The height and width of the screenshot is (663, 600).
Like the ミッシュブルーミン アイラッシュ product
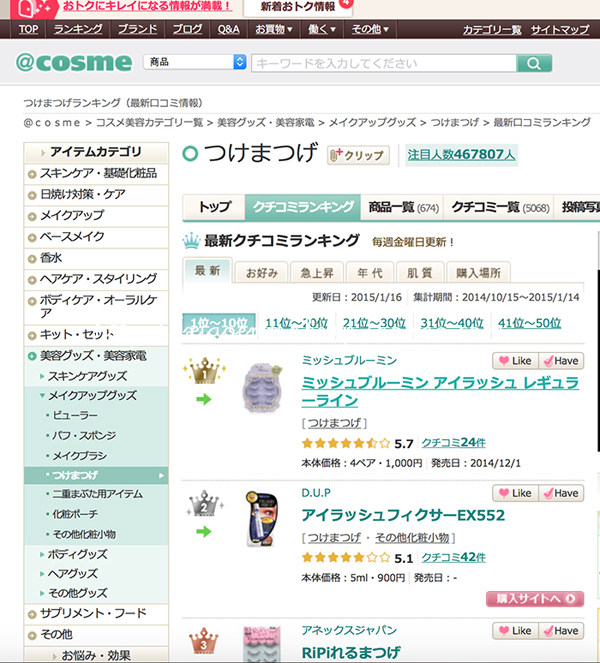pos(515,361)
